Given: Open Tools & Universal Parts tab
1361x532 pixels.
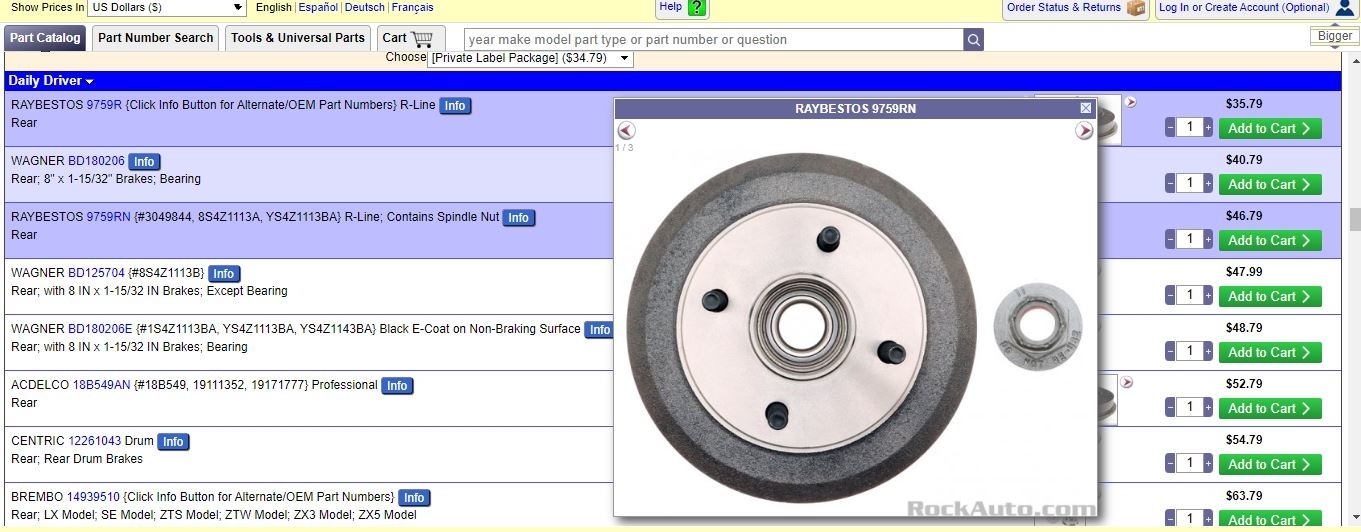Looking at the screenshot, I should [298, 39].
